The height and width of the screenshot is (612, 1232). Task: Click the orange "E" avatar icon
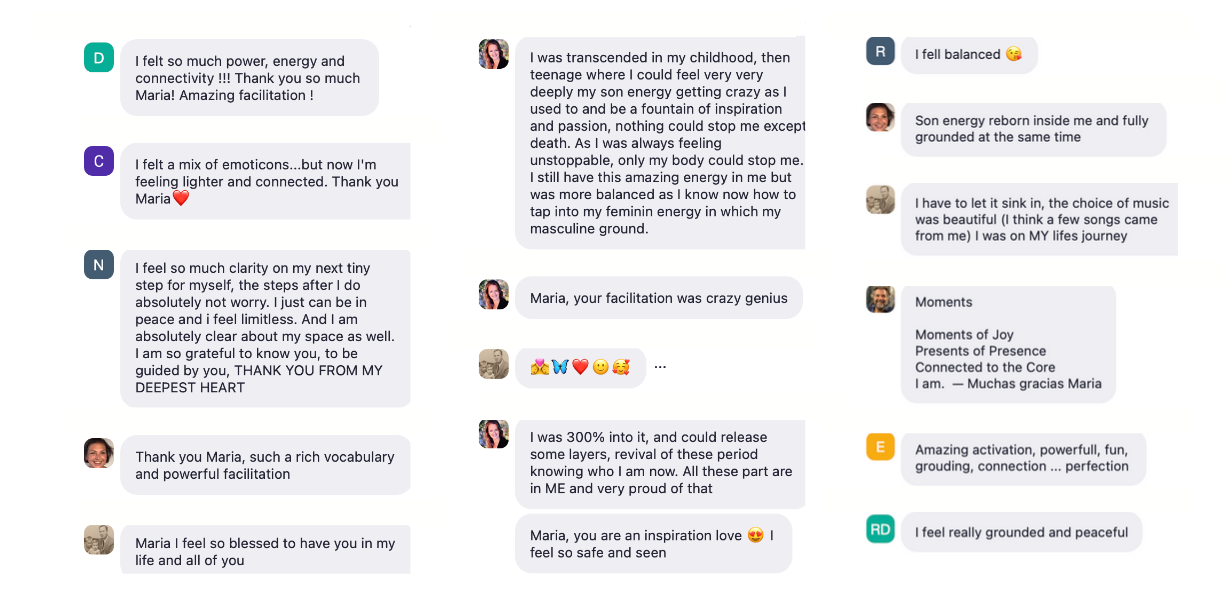tap(880, 447)
